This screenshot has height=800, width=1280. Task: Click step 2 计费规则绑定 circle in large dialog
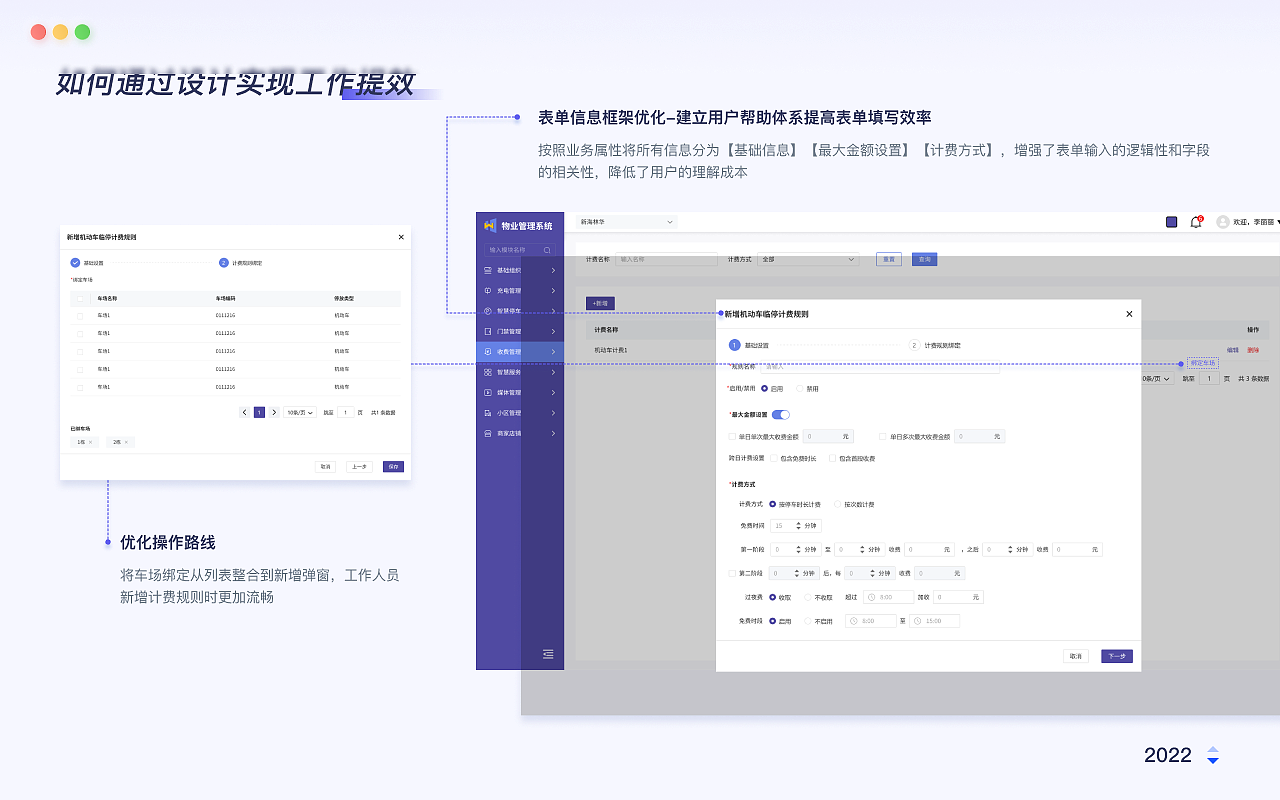[914, 345]
